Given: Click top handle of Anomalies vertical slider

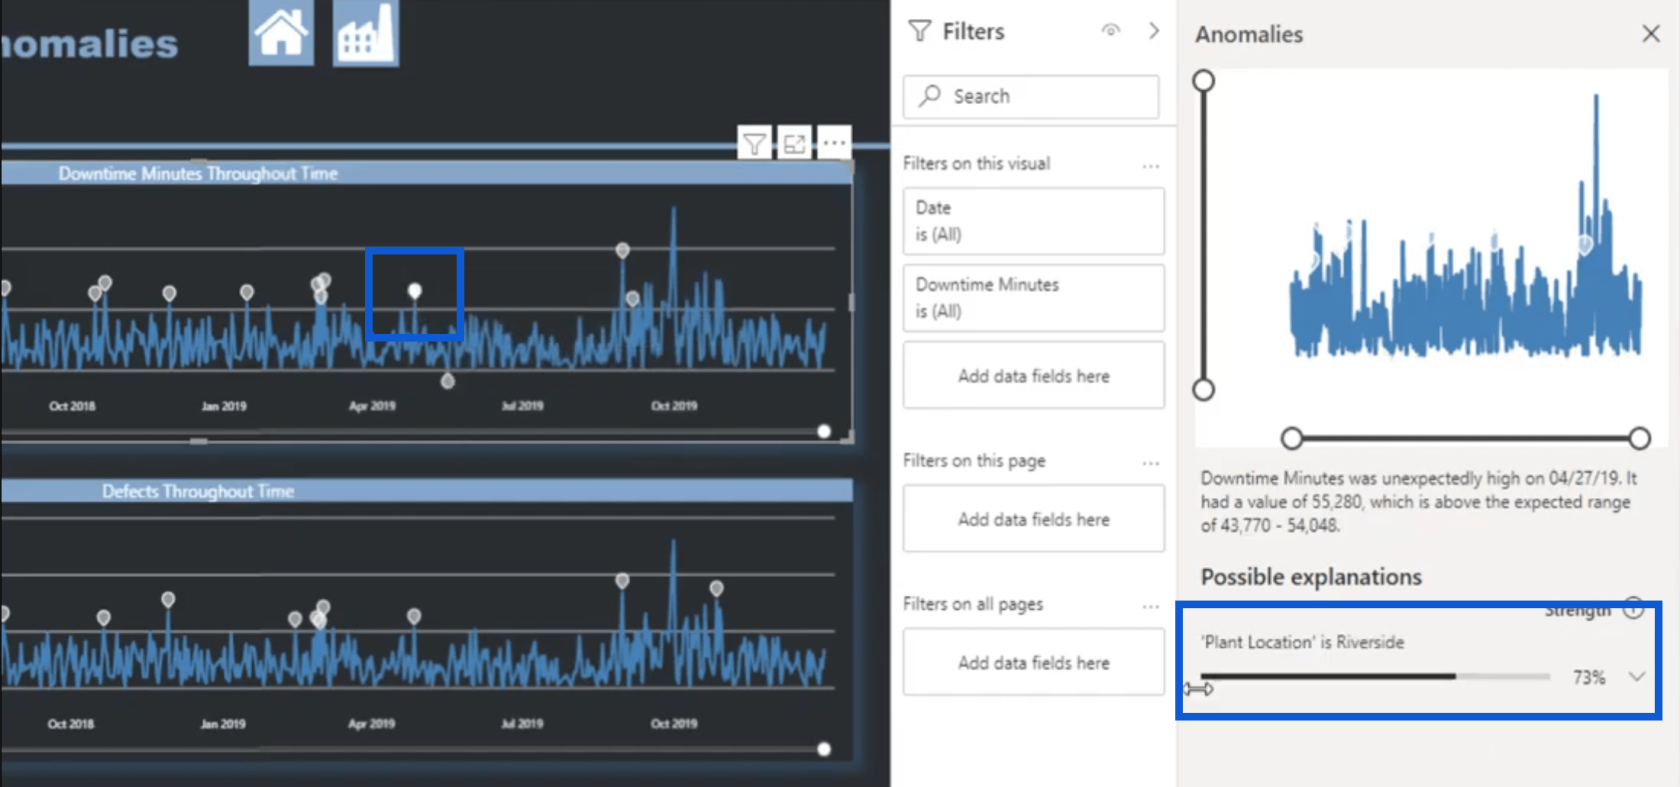Looking at the screenshot, I should (1204, 81).
